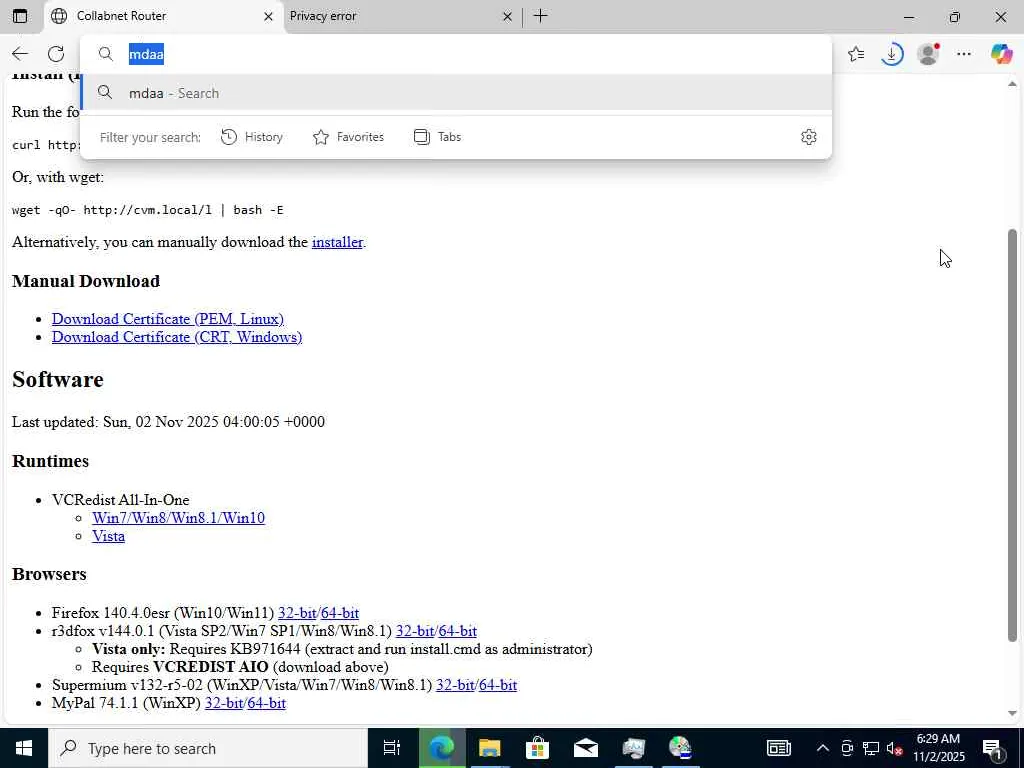Filter search by Favorites
1024x768 pixels.
tap(349, 137)
